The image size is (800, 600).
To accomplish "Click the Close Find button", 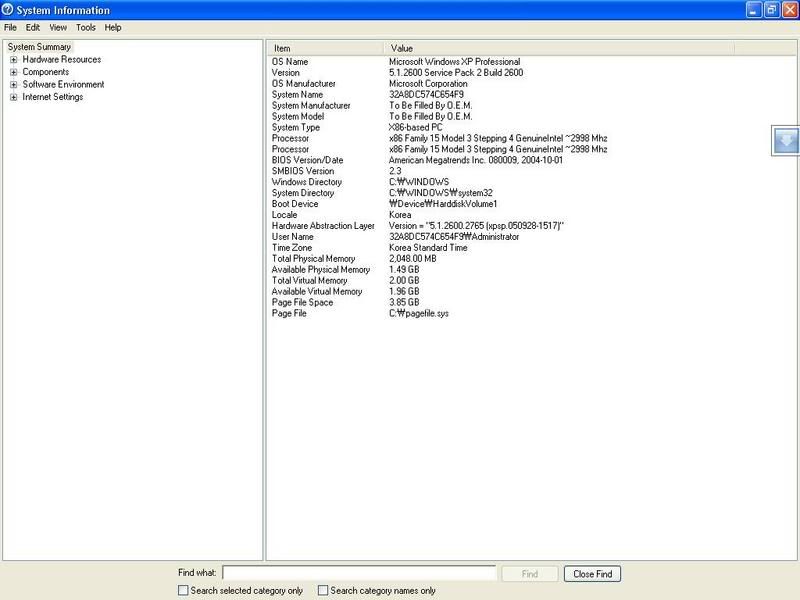I will click(x=592, y=574).
